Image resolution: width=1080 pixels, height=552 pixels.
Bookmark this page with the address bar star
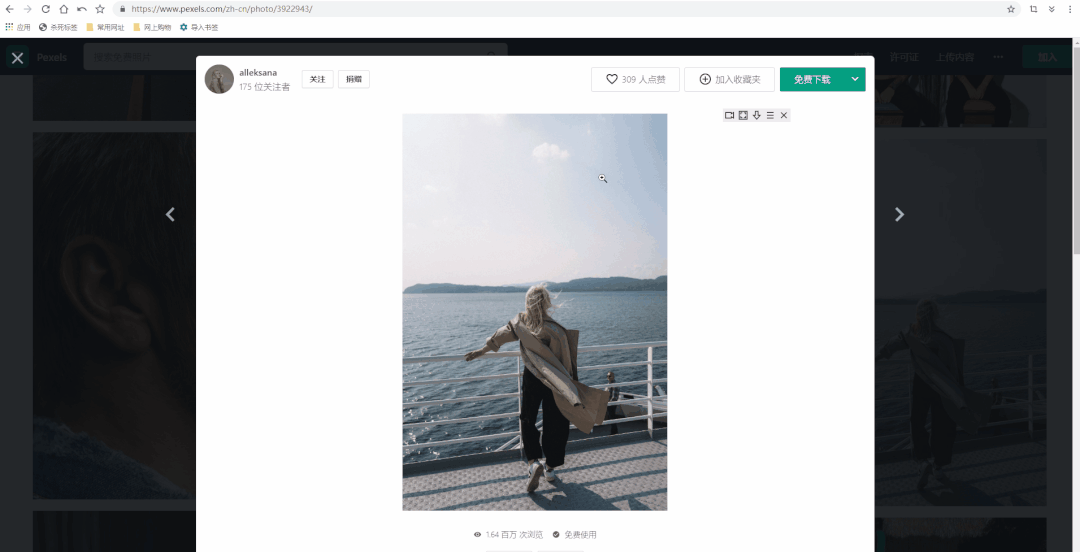(x=1011, y=9)
